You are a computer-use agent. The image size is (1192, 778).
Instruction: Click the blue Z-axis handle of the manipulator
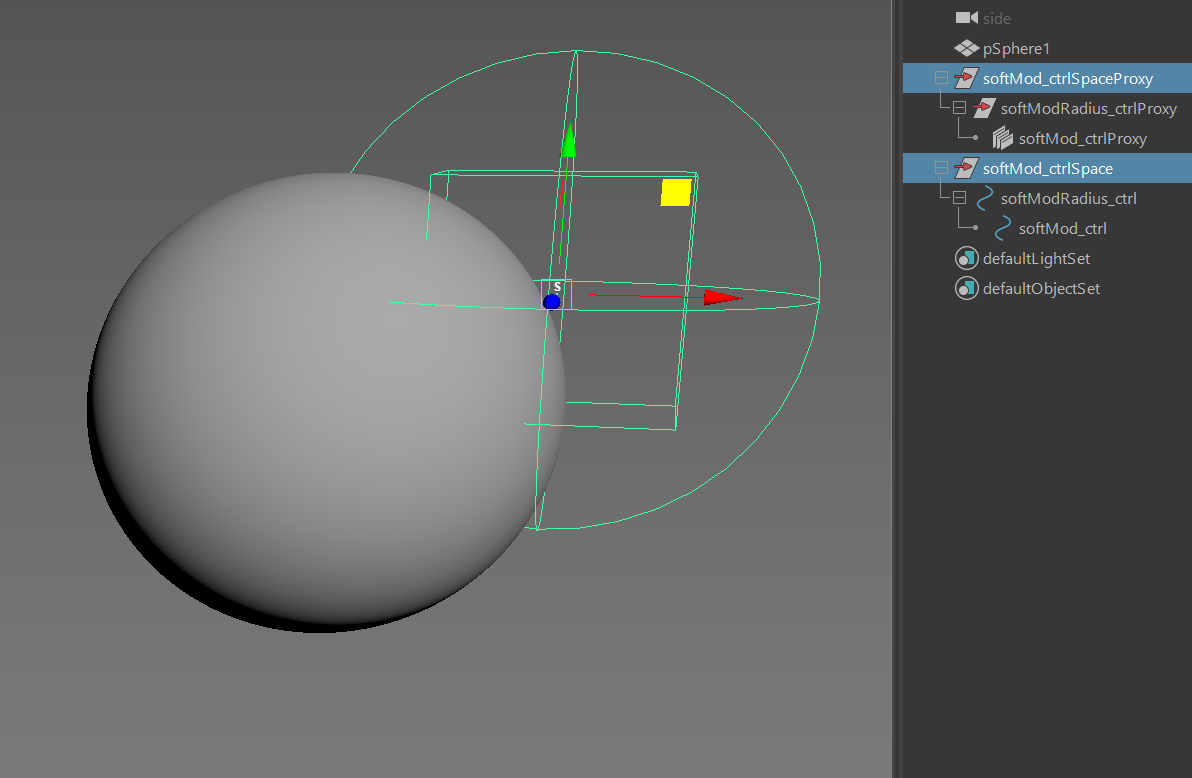(x=552, y=302)
